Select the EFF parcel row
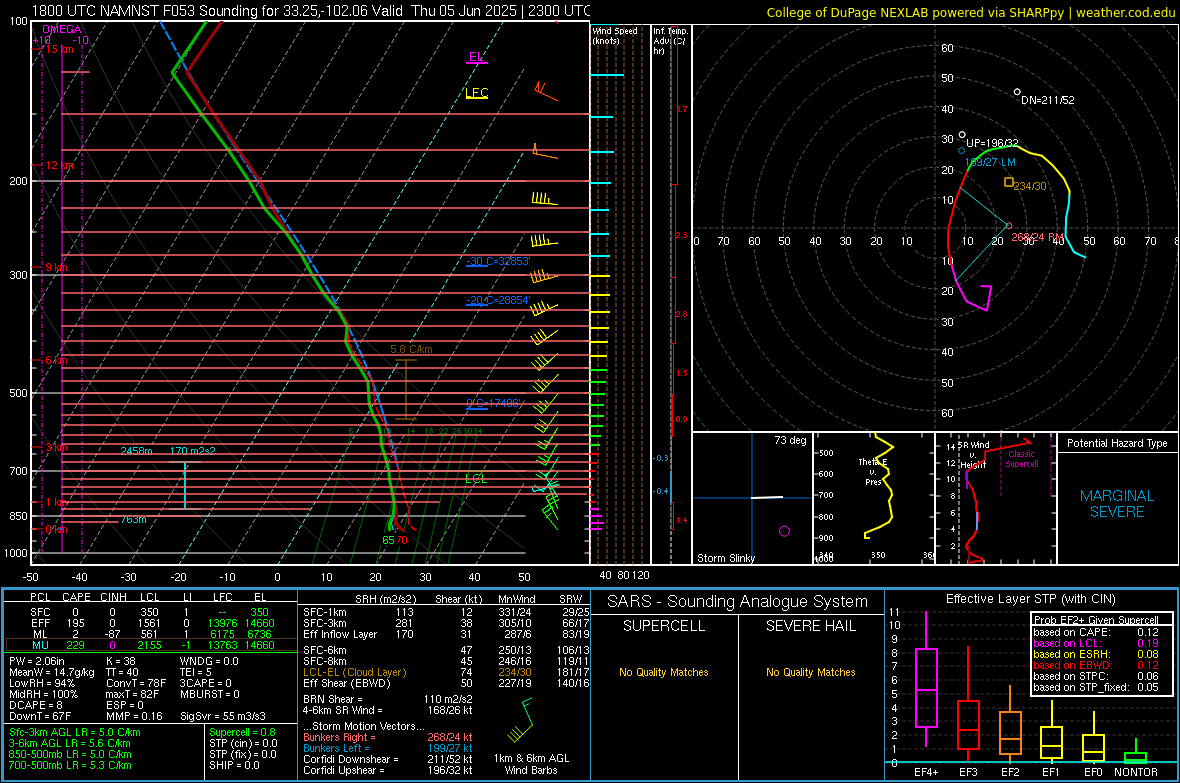This screenshot has height=783, width=1180. point(151,623)
